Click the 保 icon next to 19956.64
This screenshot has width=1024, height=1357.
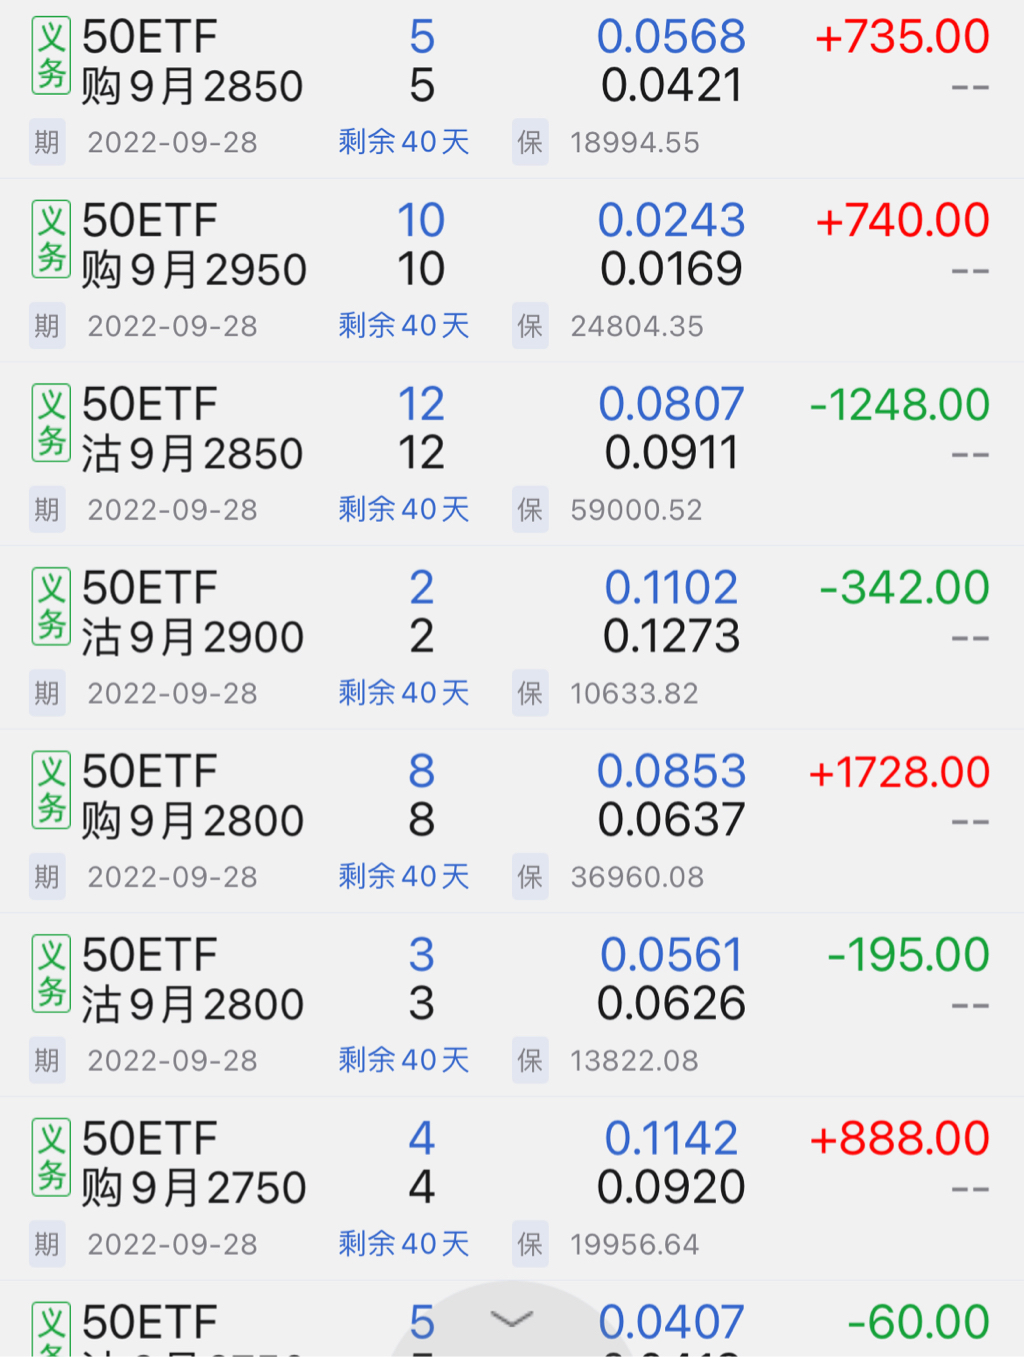coord(530,1244)
